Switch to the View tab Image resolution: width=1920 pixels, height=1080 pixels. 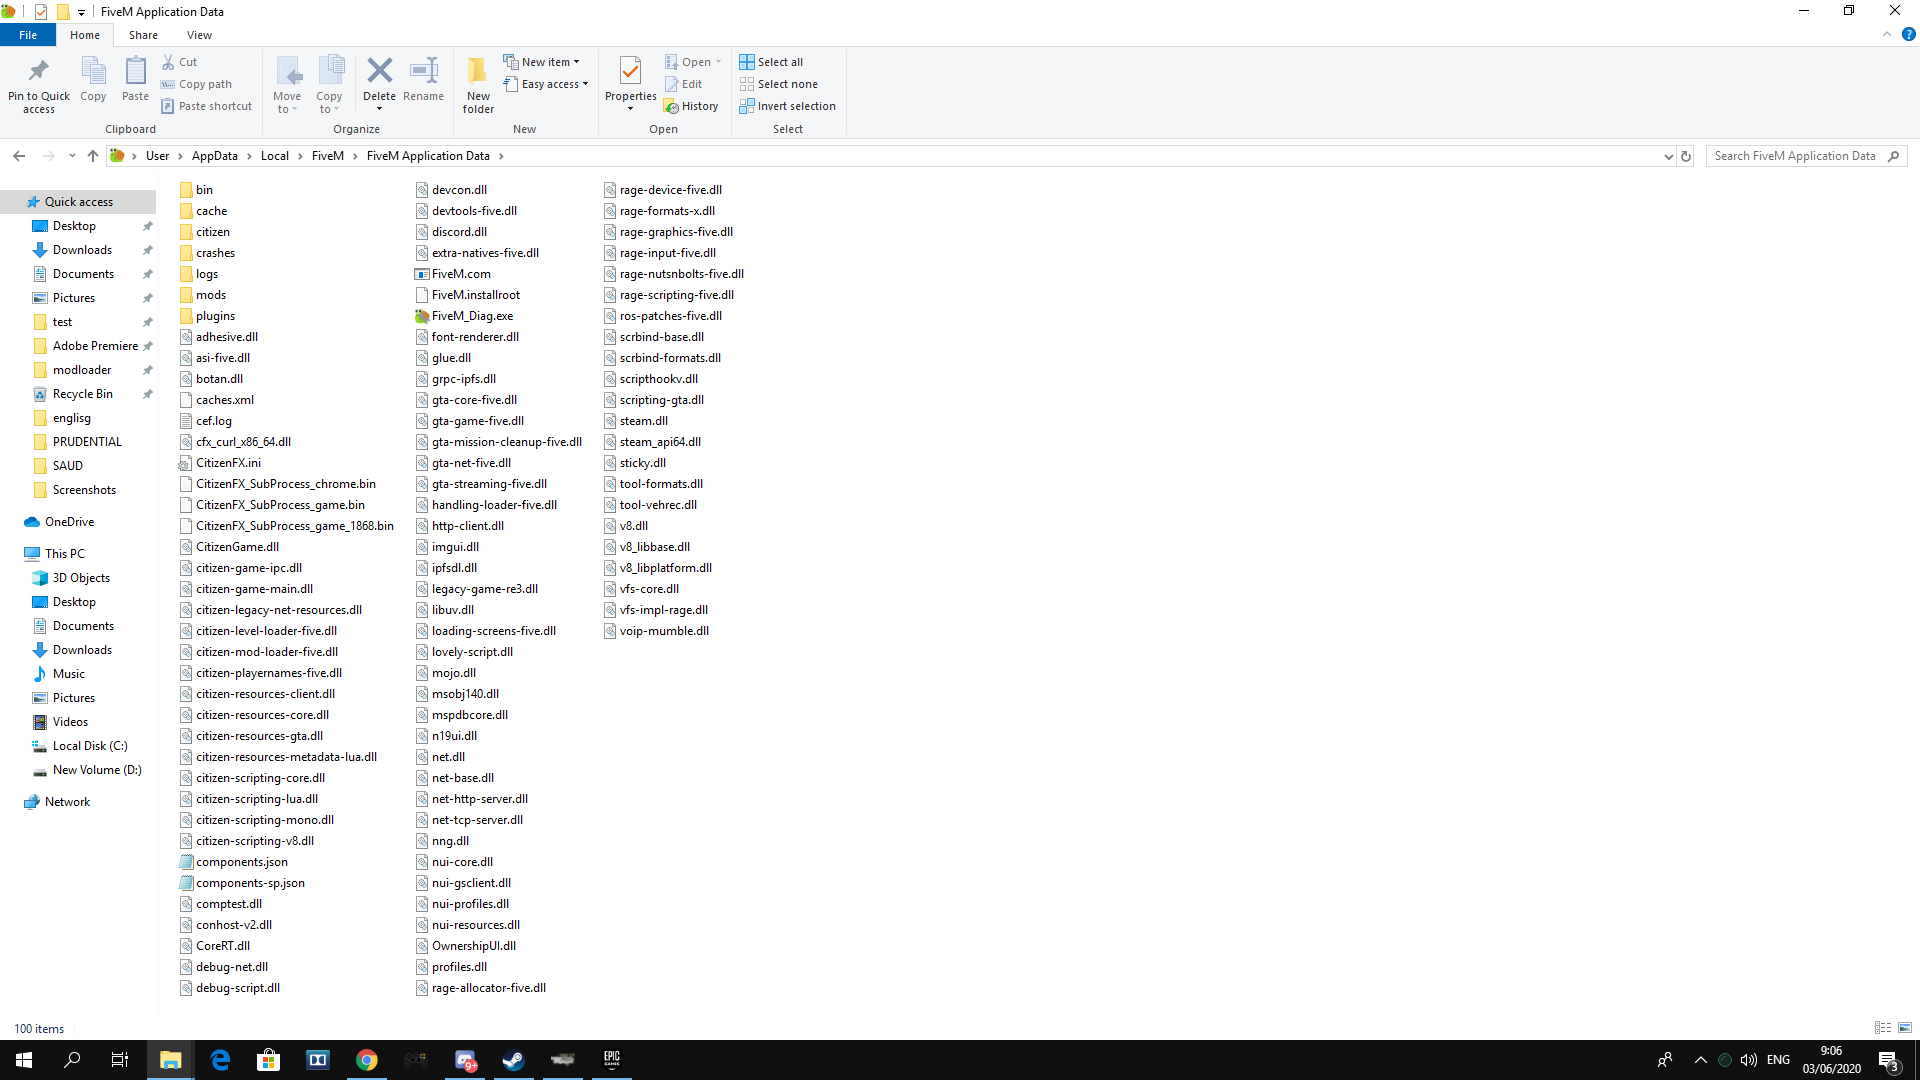click(198, 34)
